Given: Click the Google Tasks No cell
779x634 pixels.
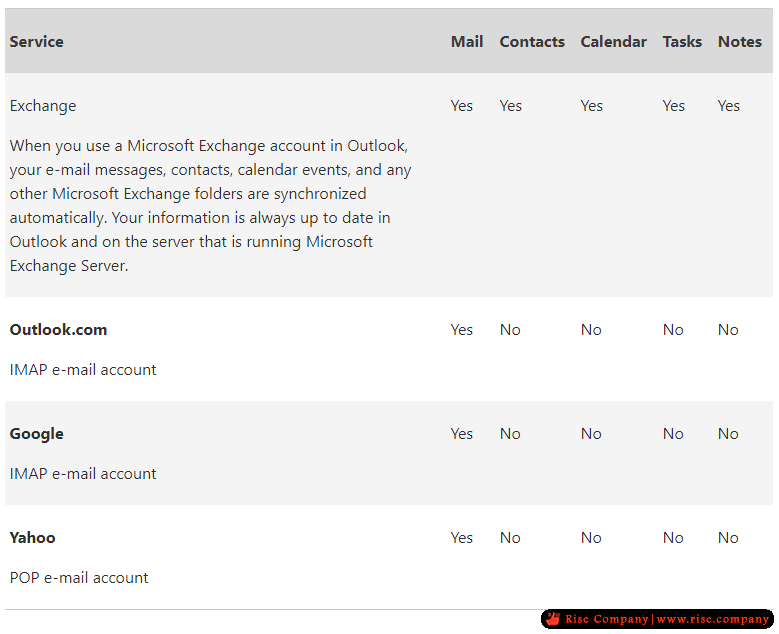Looking at the screenshot, I should tap(673, 434).
